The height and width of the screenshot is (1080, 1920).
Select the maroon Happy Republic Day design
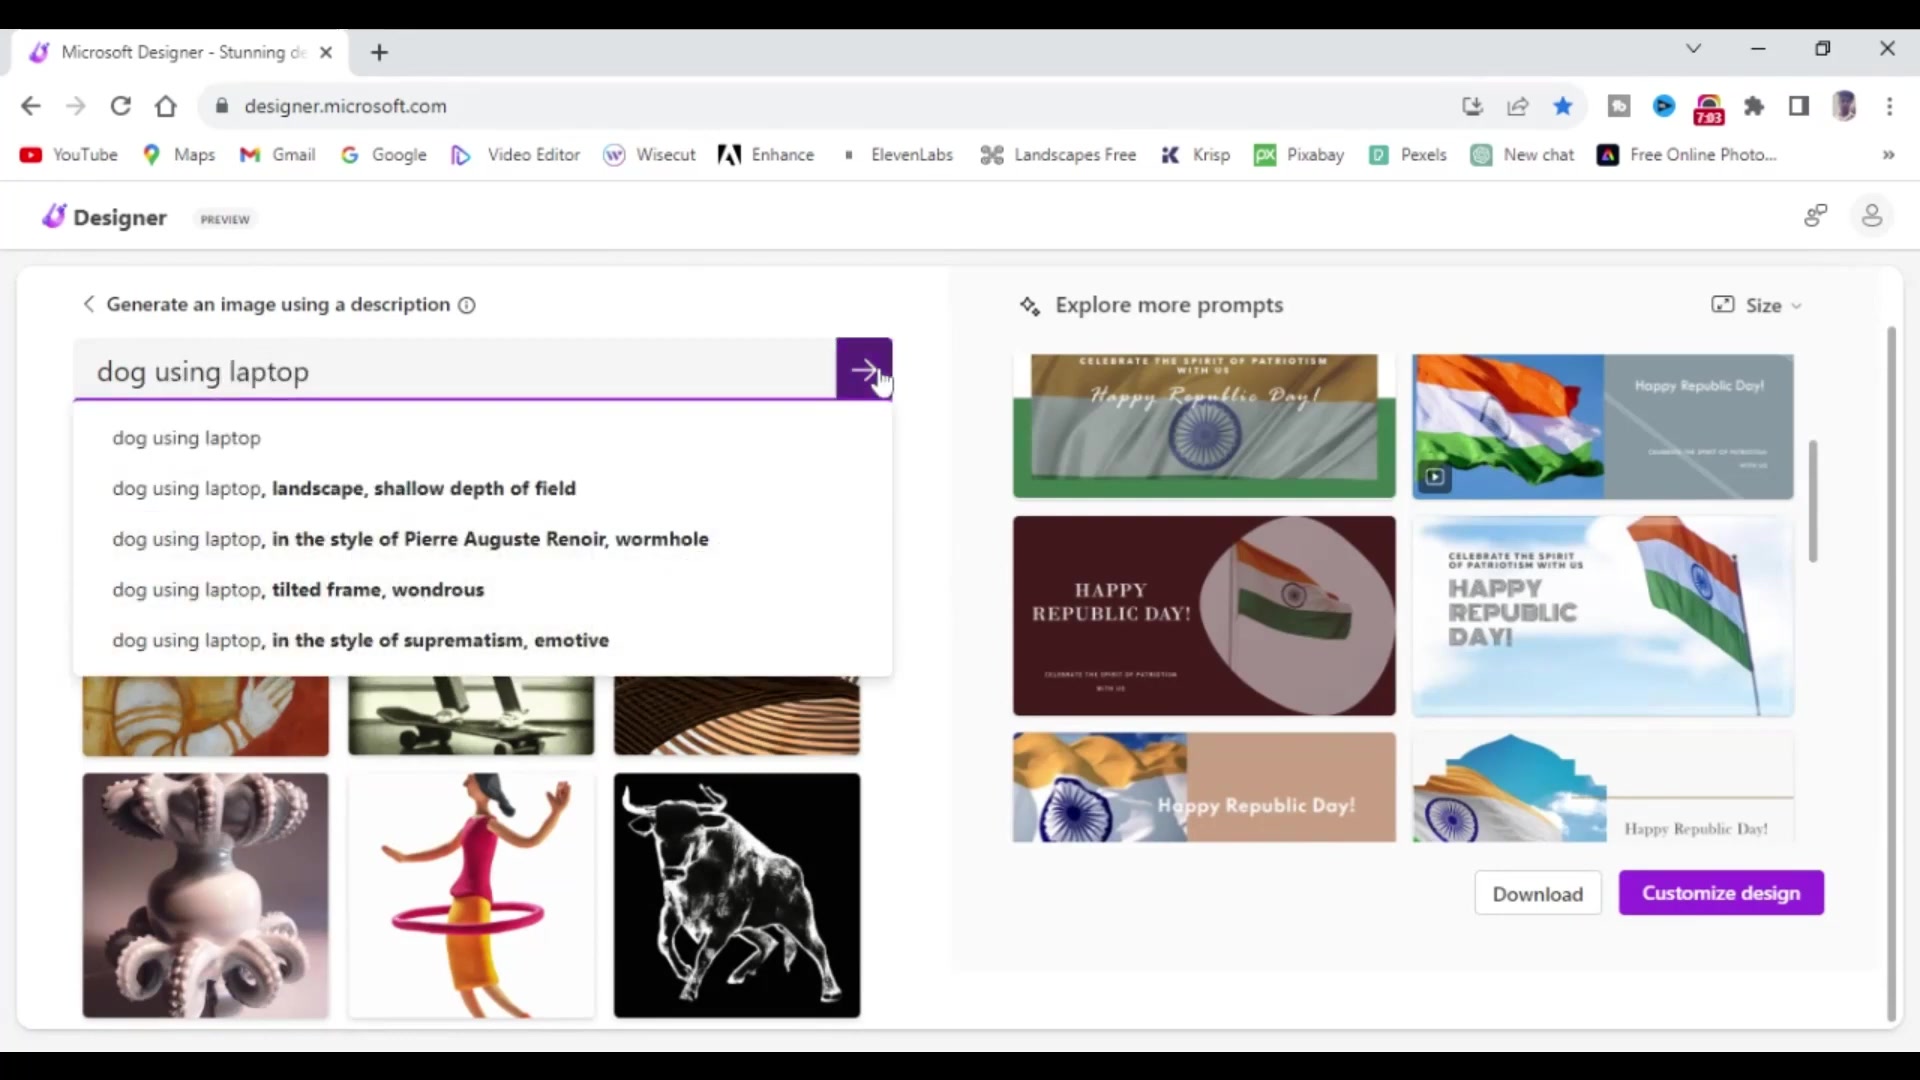pos(1204,616)
